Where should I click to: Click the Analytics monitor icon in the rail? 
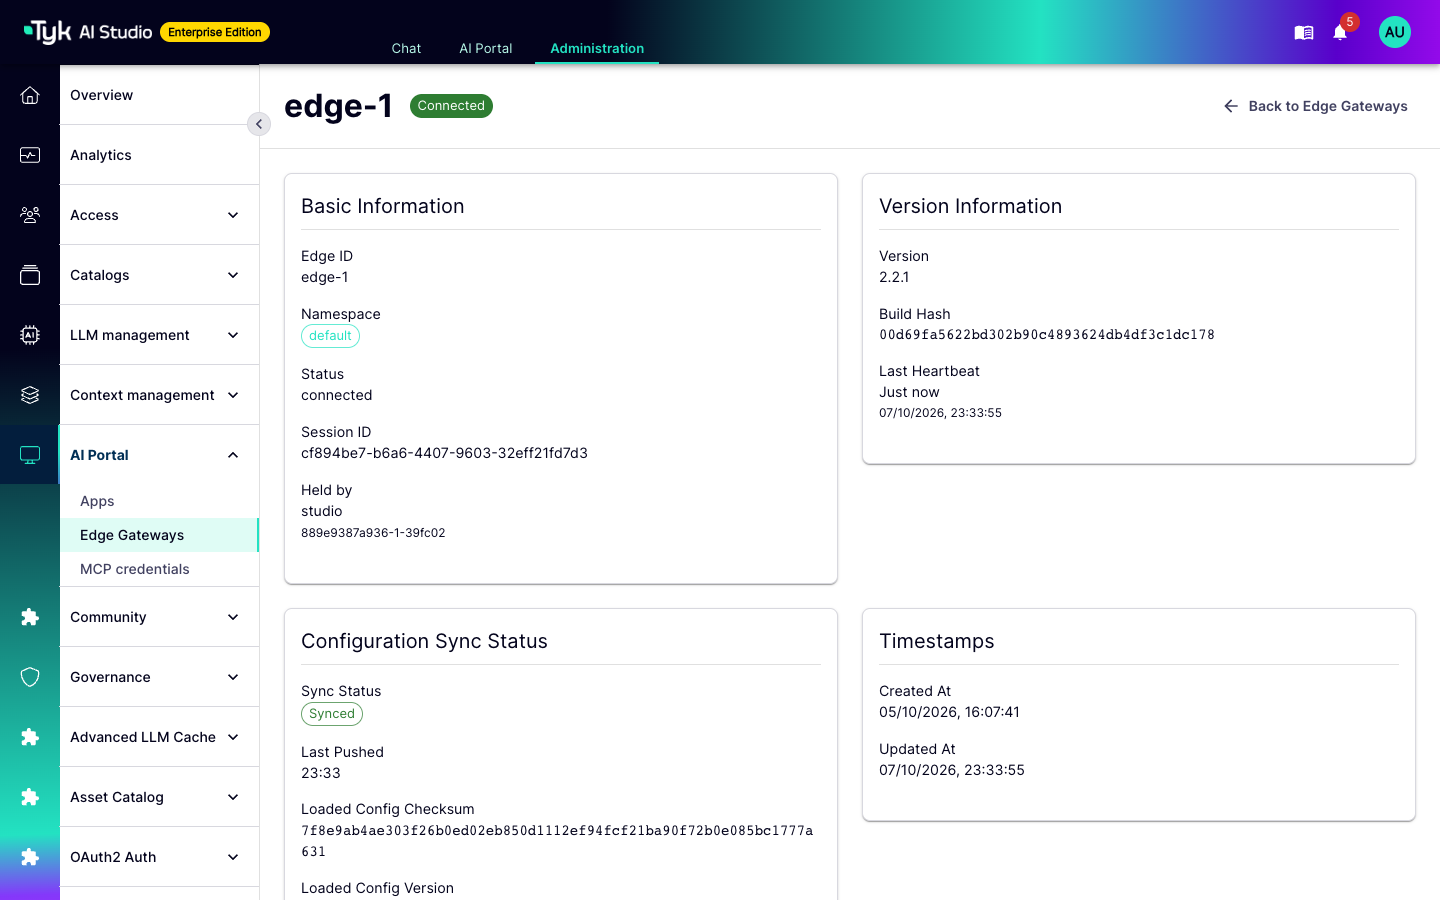pyautogui.click(x=30, y=155)
